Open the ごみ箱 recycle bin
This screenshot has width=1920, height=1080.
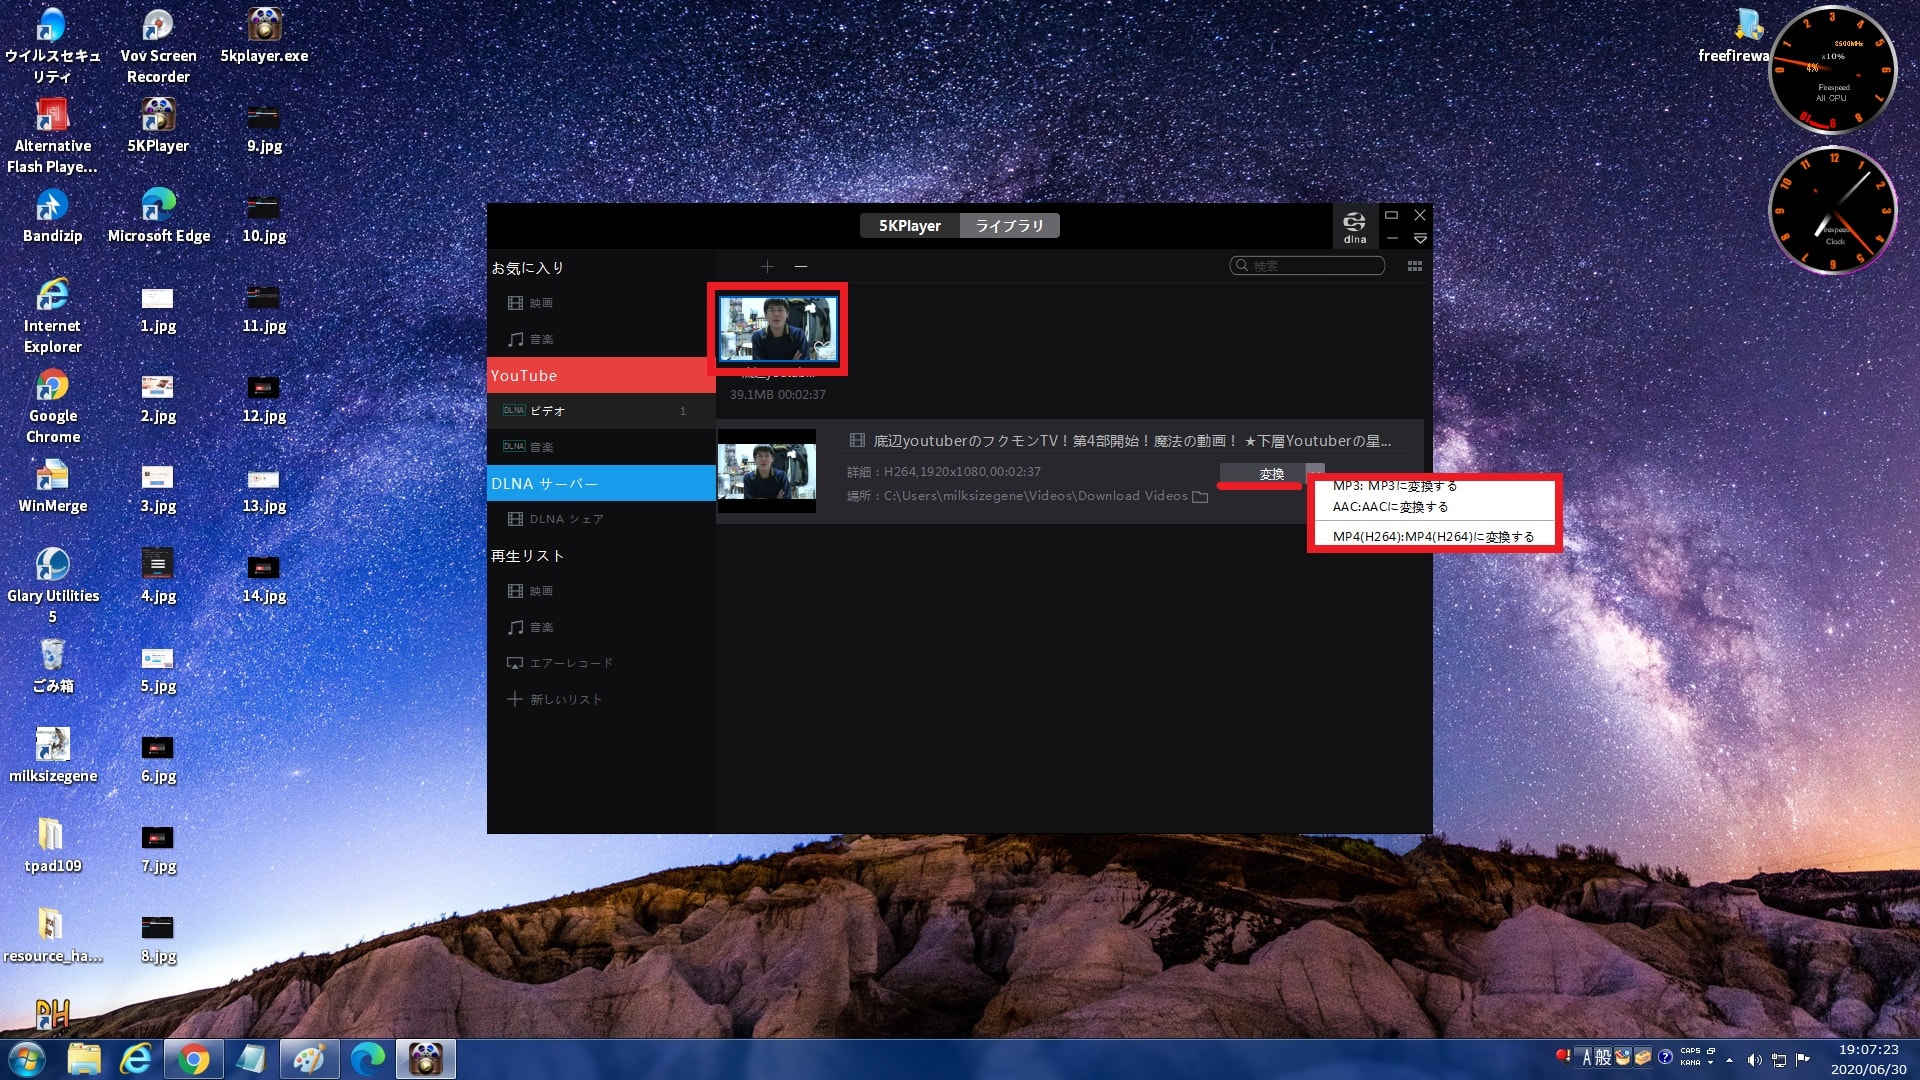tap(52, 666)
